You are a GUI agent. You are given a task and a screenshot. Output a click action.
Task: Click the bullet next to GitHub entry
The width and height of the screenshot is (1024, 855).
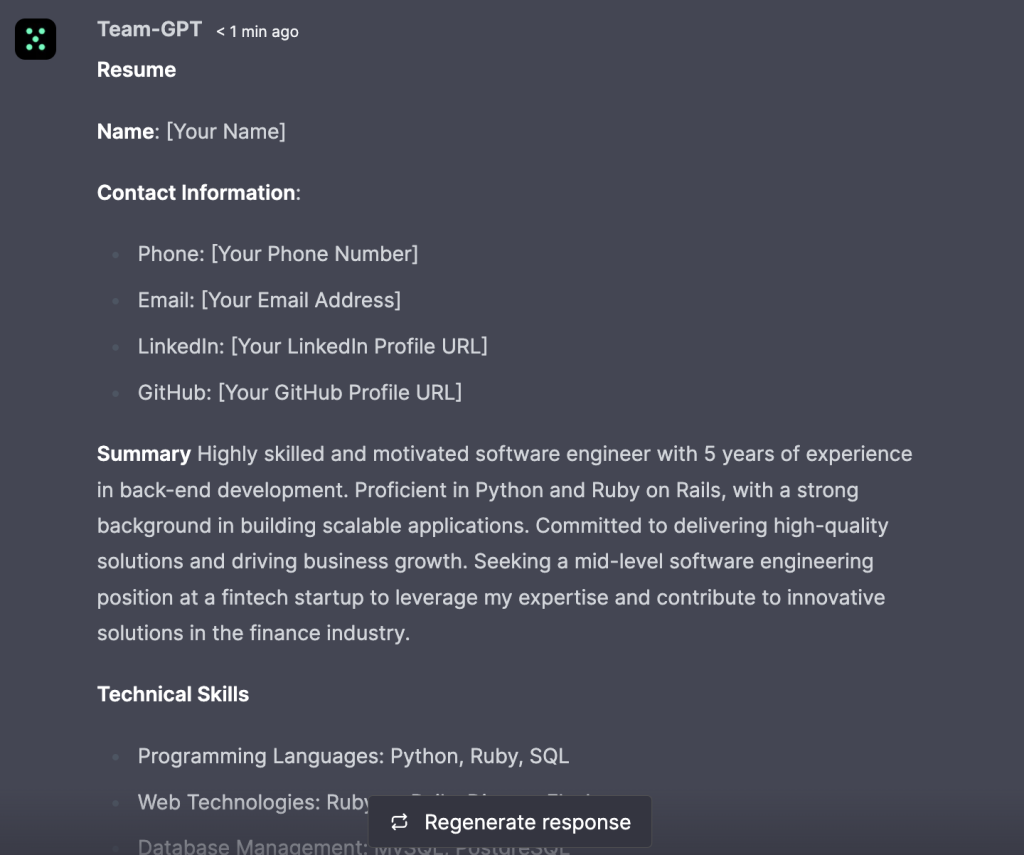pos(115,392)
